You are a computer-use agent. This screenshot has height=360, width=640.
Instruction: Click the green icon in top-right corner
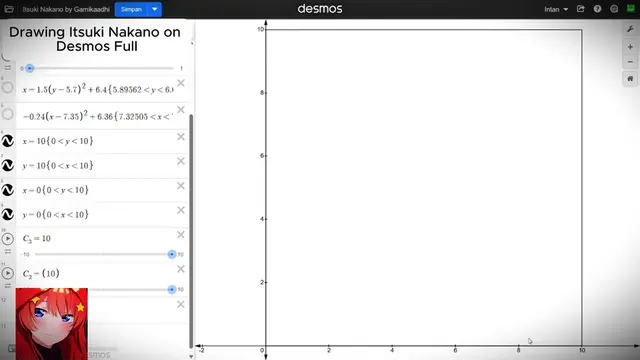point(631,9)
